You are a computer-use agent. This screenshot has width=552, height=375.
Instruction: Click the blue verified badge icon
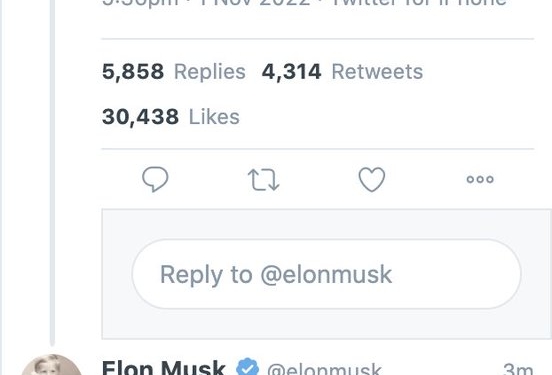[247, 367]
